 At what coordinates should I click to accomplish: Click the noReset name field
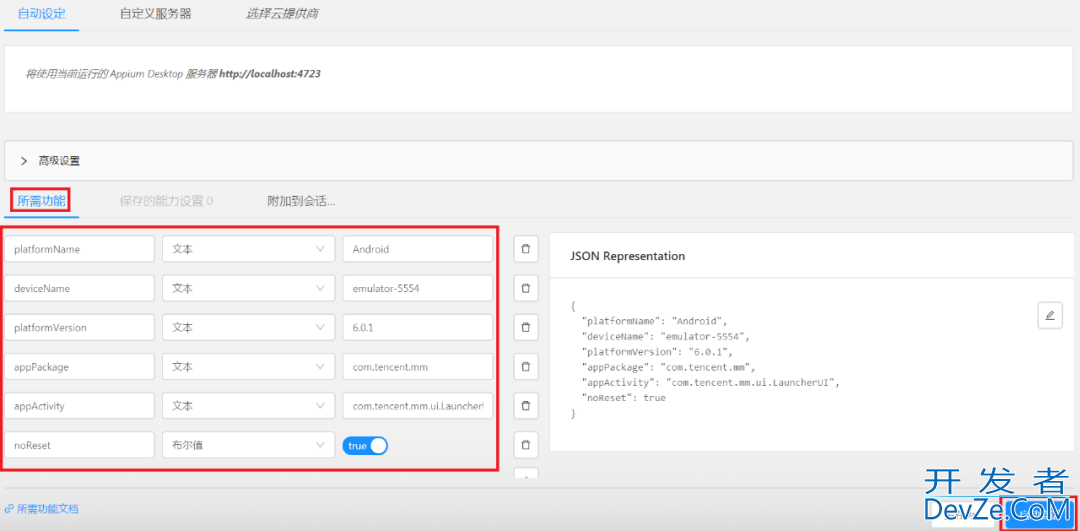point(79,446)
